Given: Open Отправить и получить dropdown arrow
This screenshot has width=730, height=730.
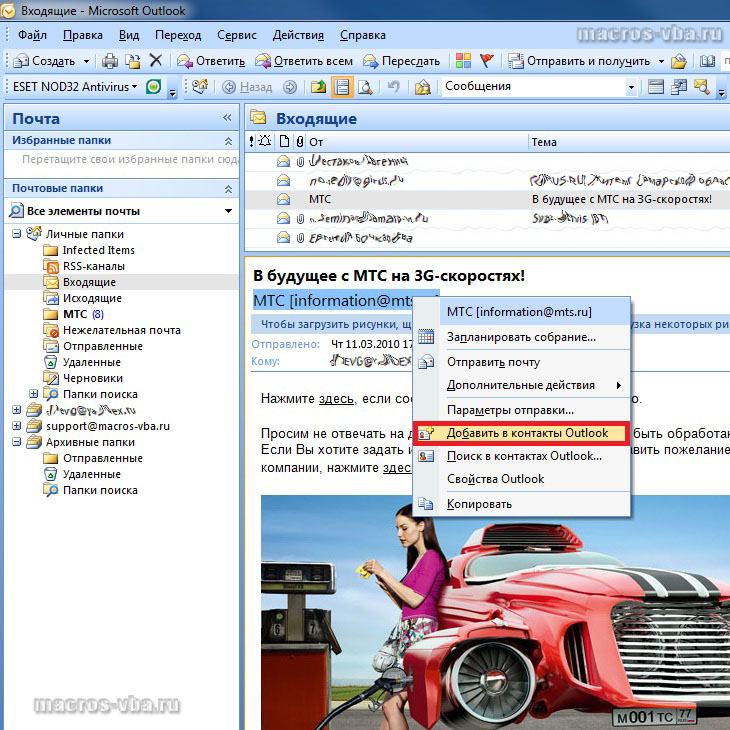Looking at the screenshot, I should point(661,61).
